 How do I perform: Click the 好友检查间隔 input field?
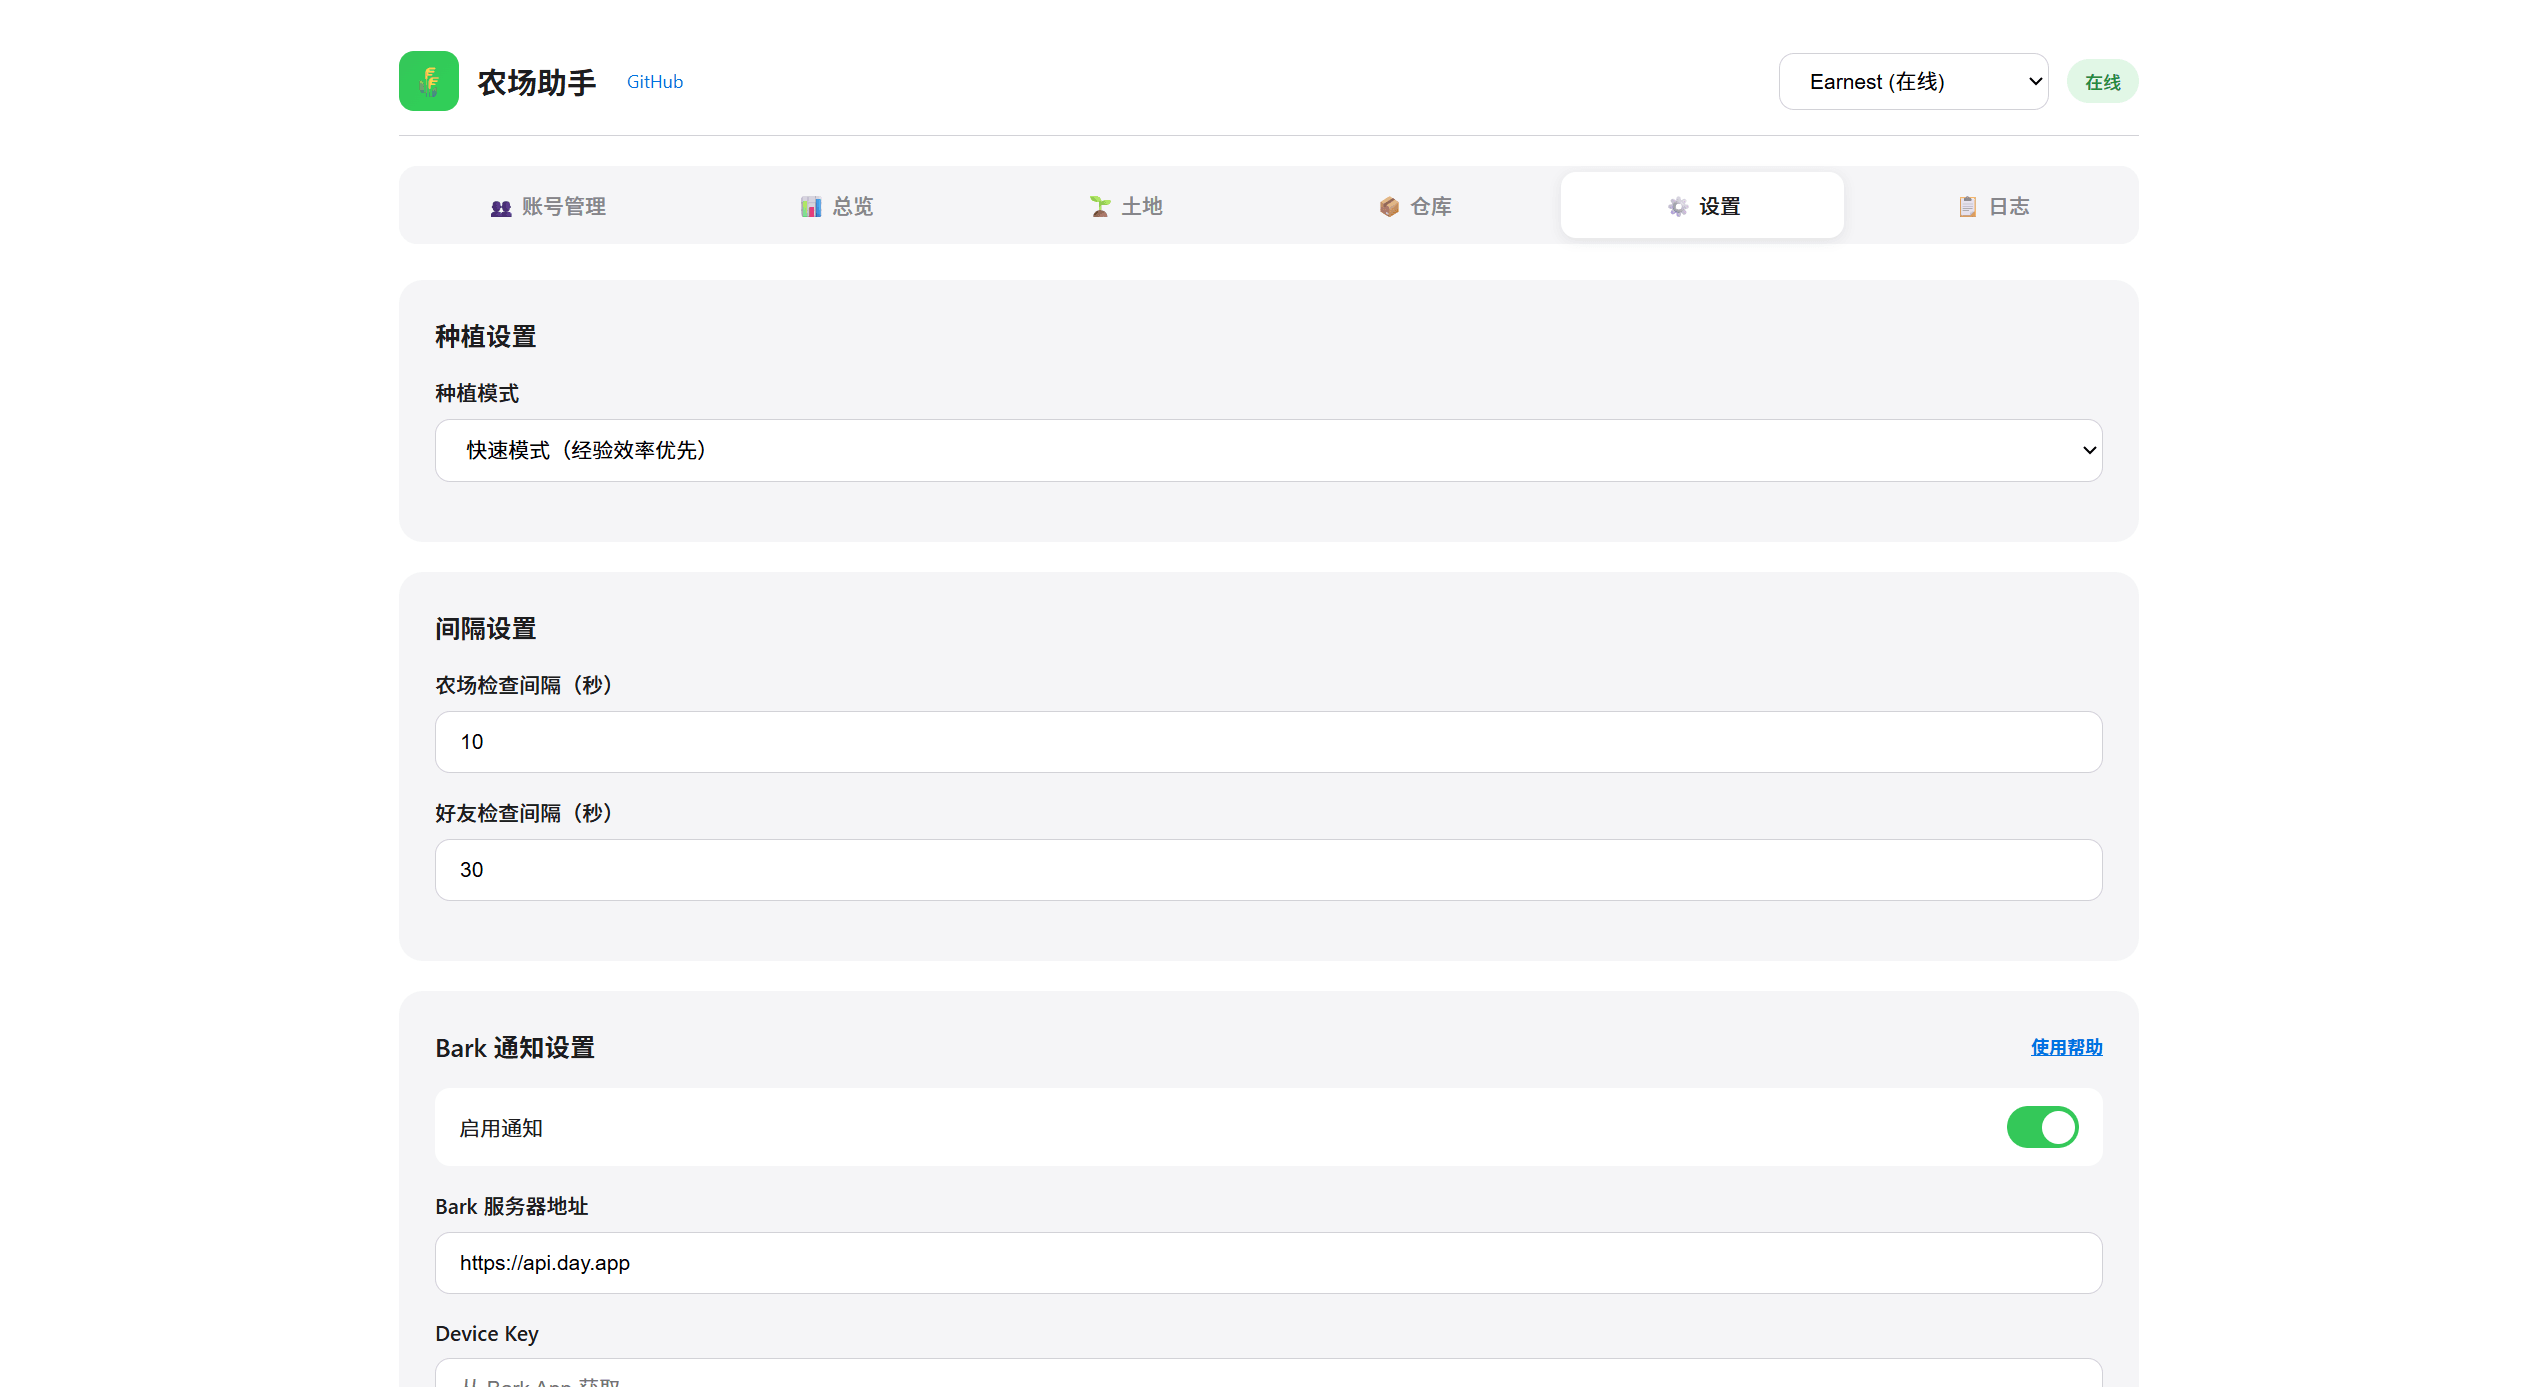point(1268,870)
